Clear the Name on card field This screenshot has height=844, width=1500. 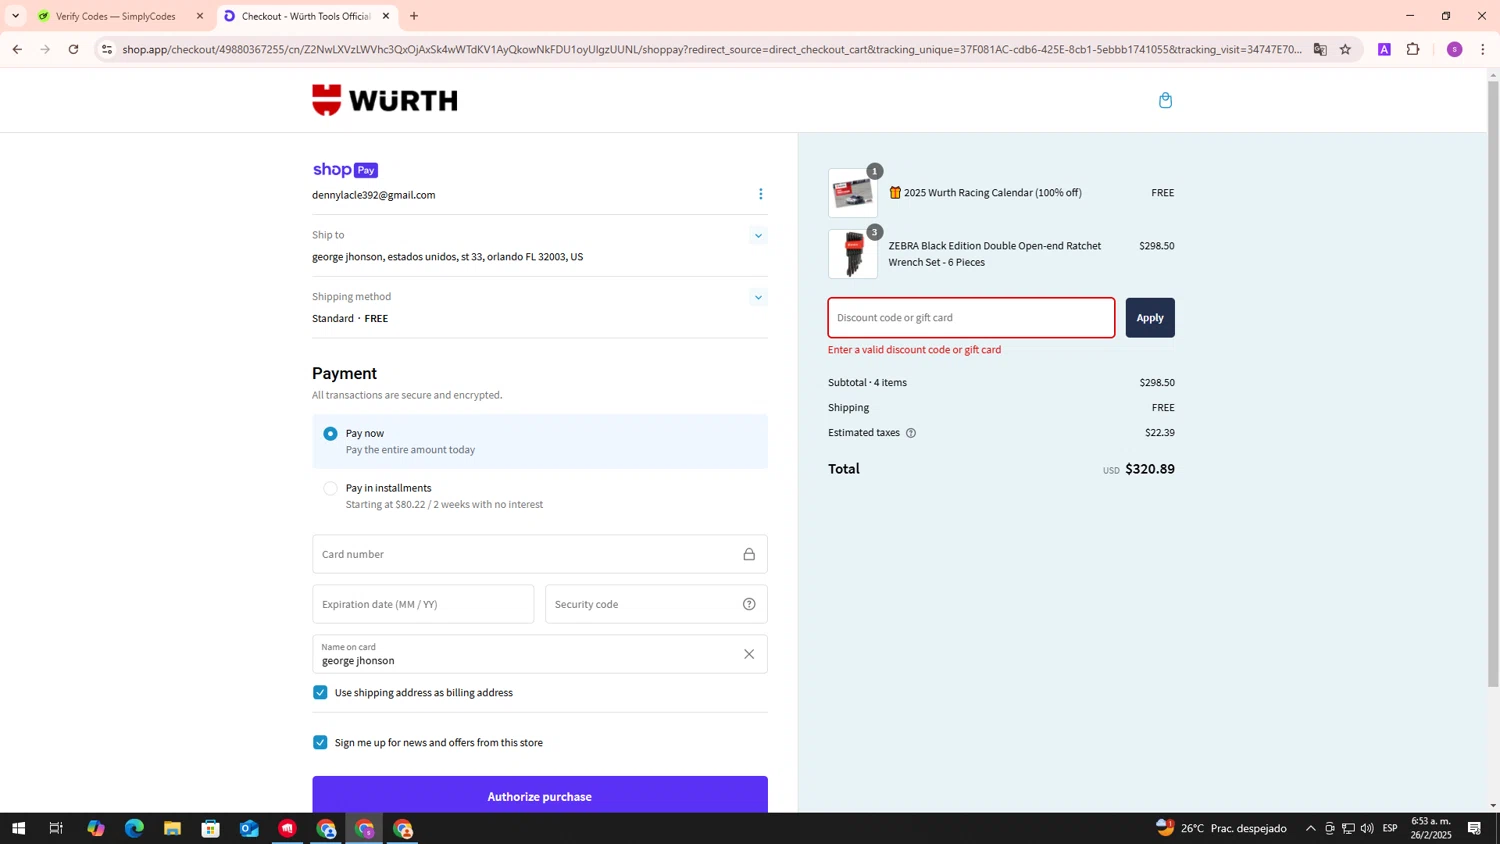click(x=749, y=654)
